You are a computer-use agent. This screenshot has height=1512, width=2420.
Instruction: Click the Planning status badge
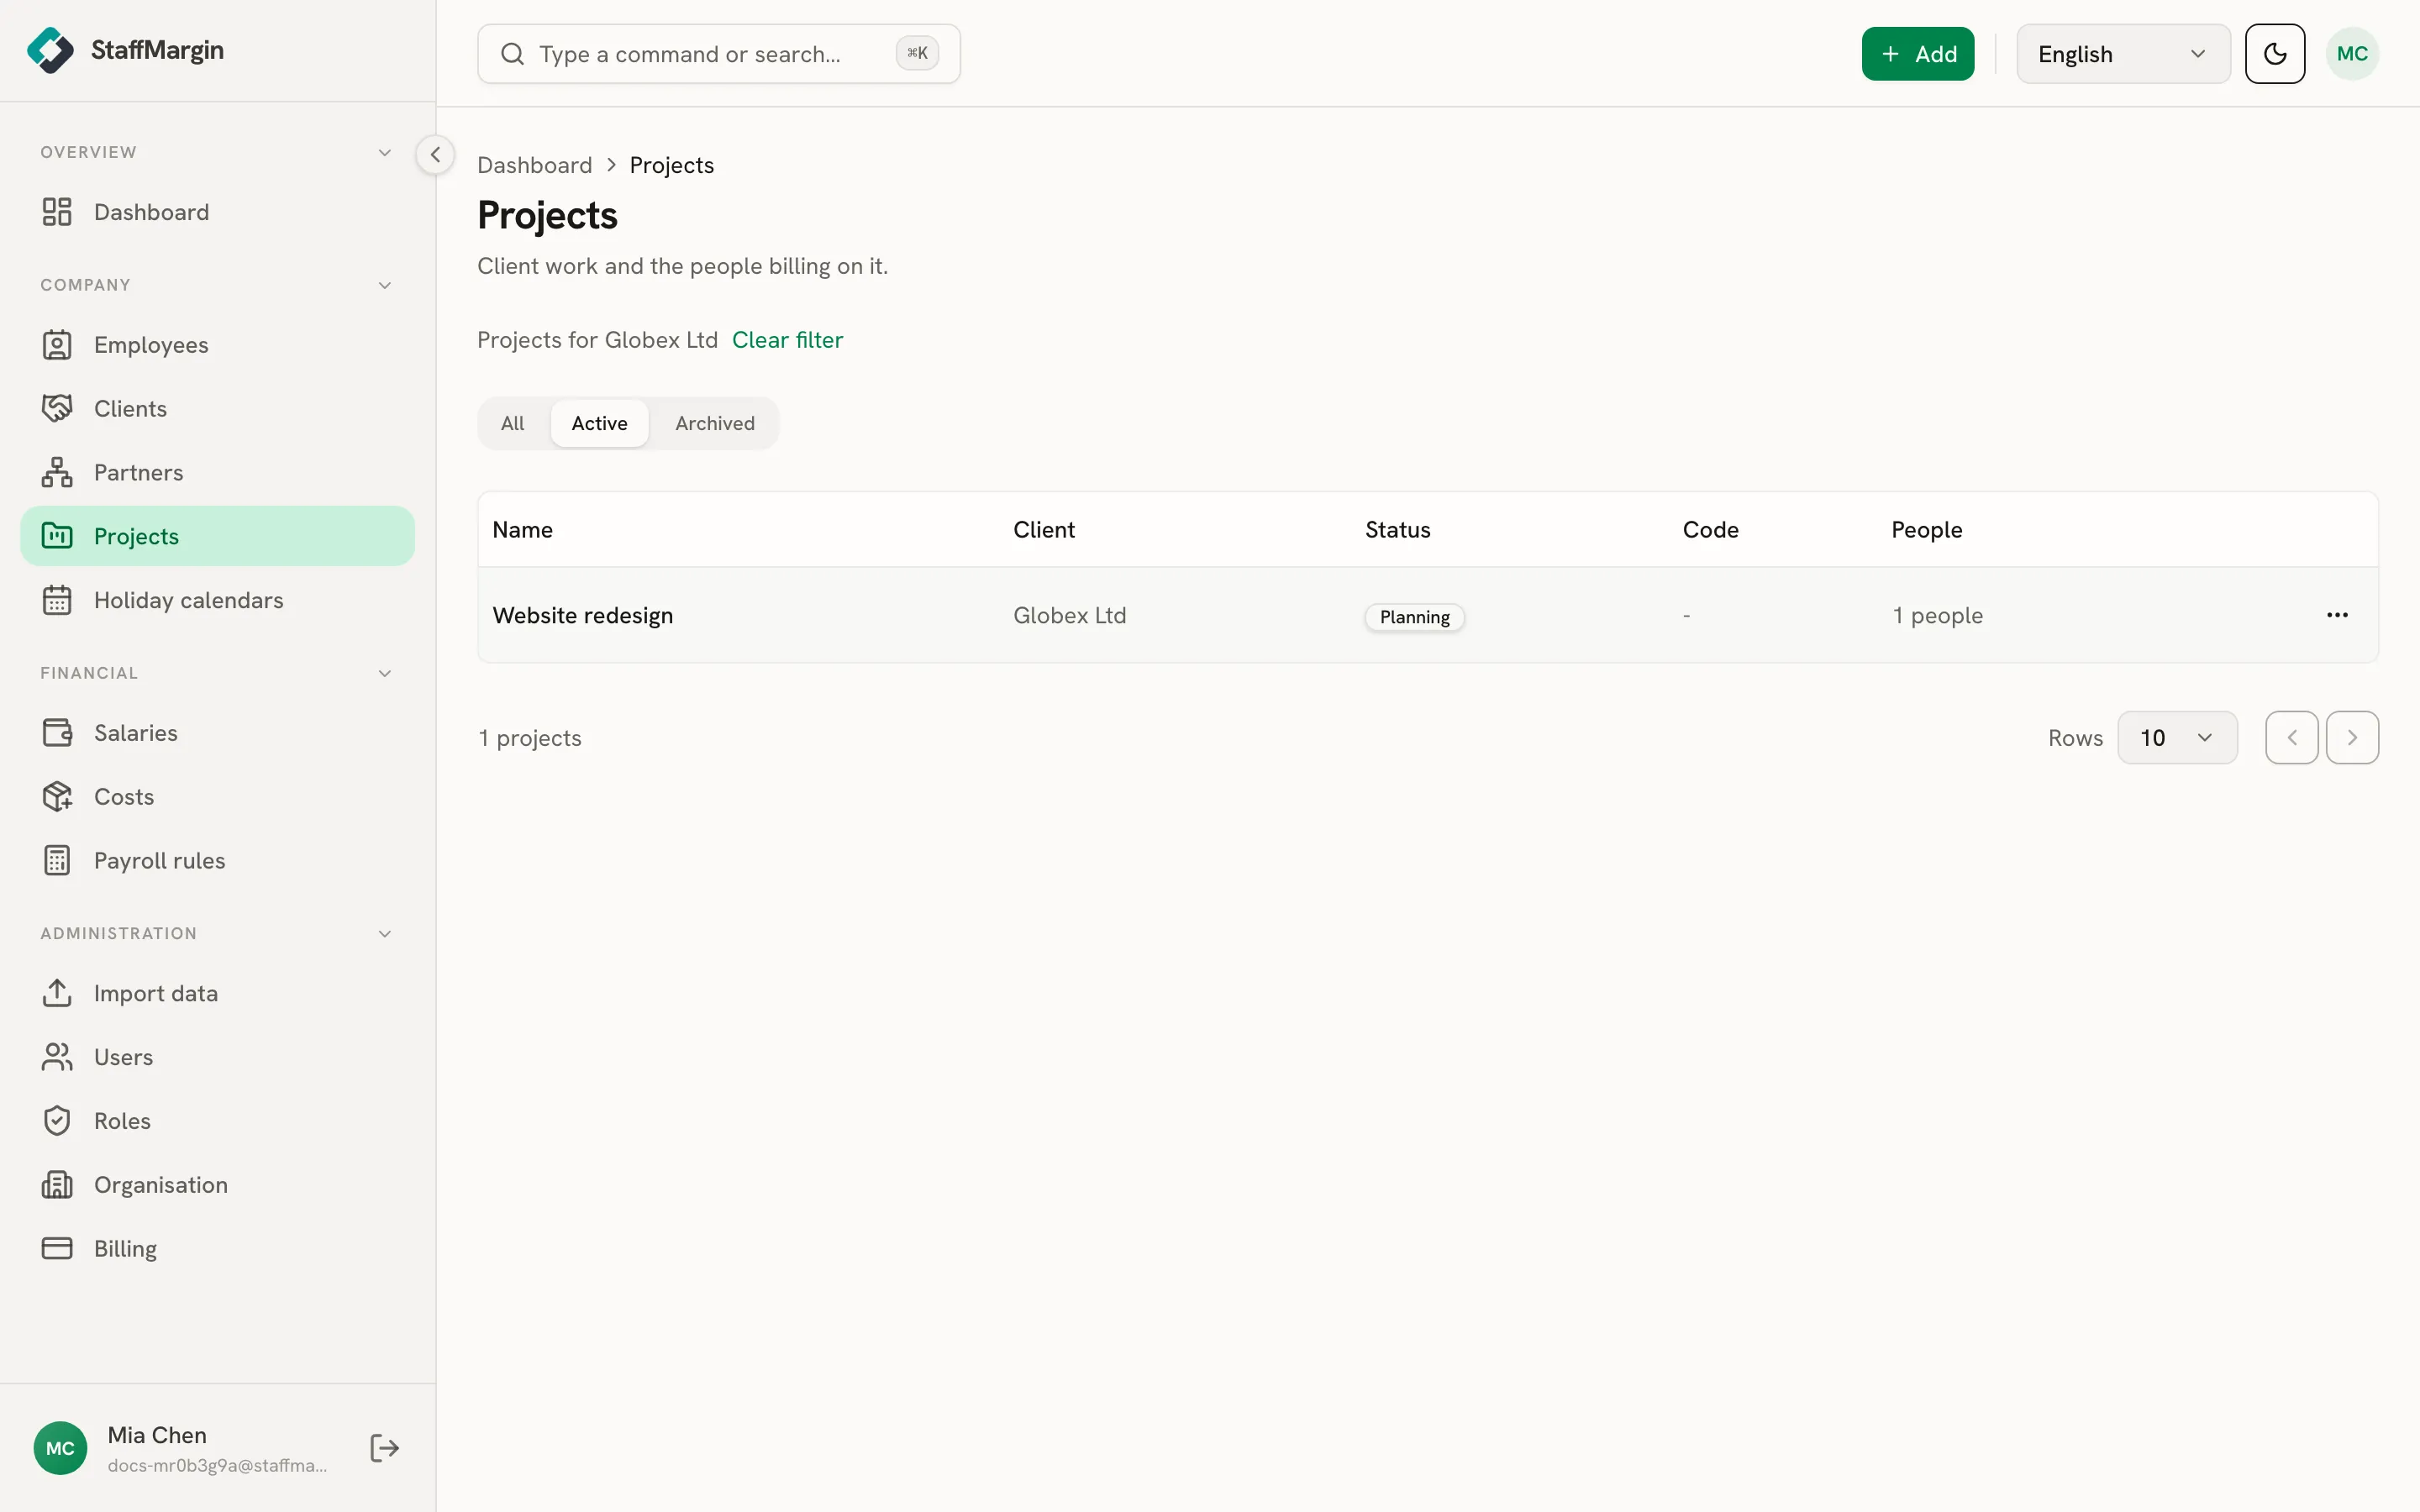1414,617
